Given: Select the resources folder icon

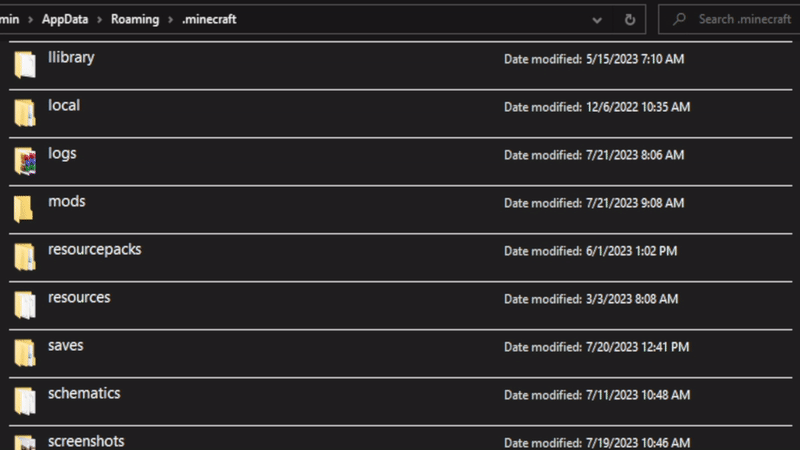Looking at the screenshot, I should (25, 304).
